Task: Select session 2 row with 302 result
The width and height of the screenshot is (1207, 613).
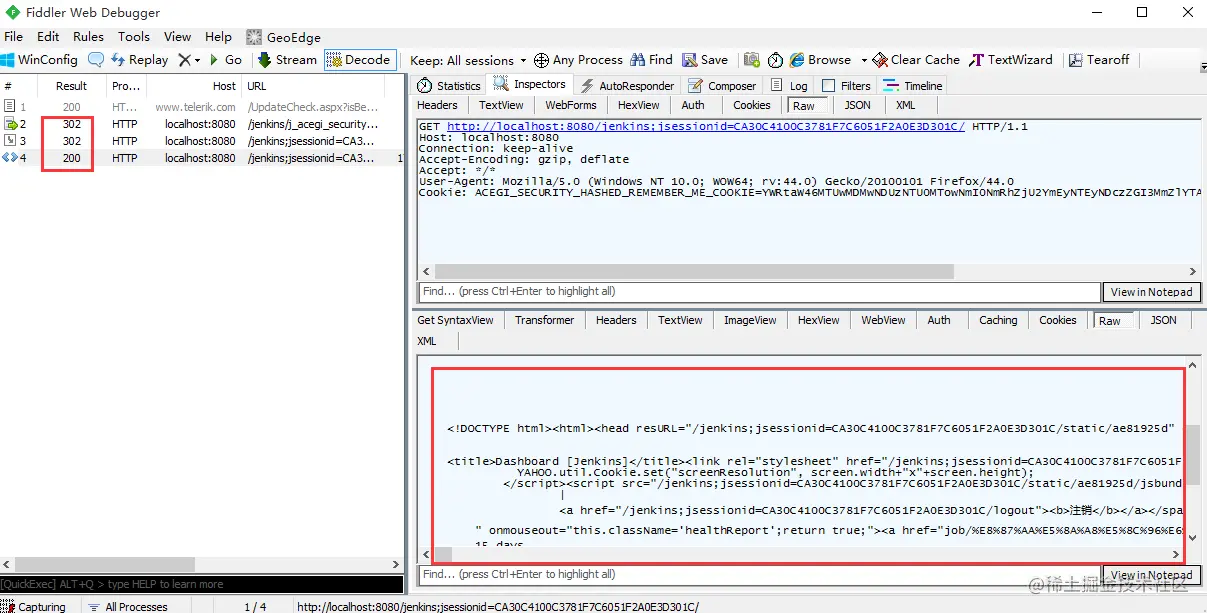Action: point(200,124)
